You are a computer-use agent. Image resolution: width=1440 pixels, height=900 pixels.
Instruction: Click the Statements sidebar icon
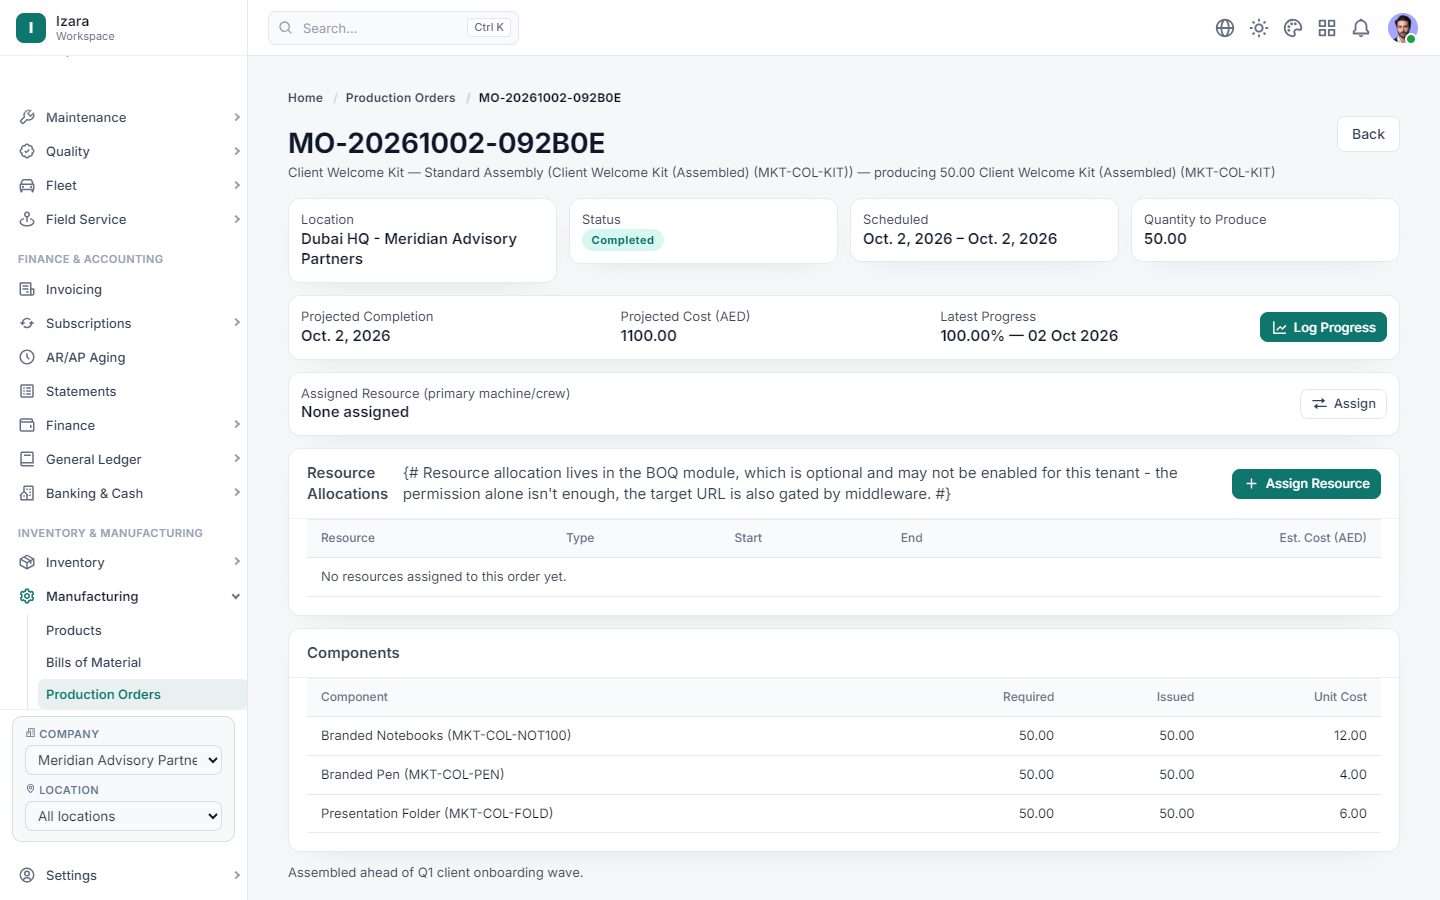27,391
